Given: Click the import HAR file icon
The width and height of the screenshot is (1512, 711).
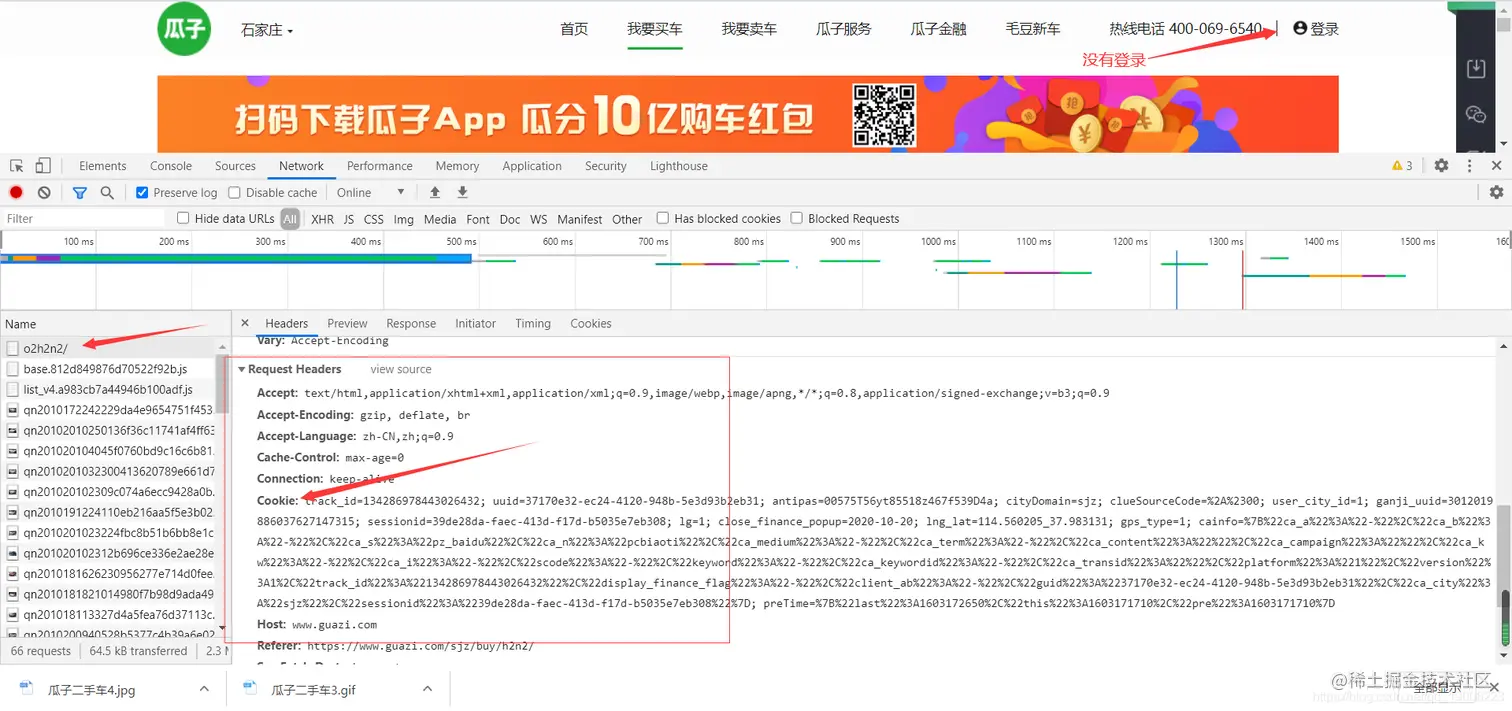Looking at the screenshot, I should click(434, 191).
